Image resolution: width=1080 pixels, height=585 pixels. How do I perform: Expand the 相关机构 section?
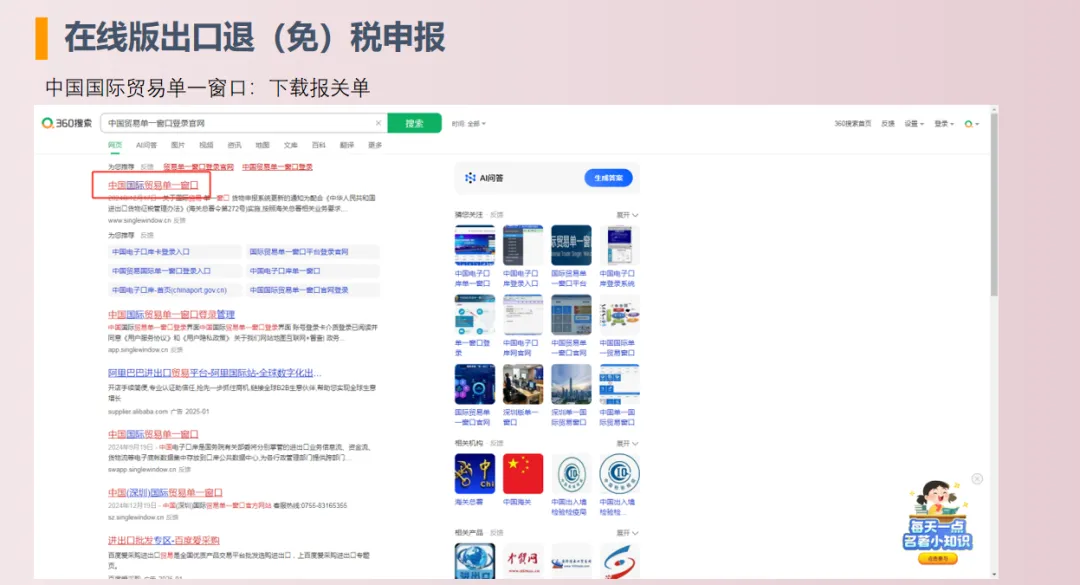coord(627,443)
